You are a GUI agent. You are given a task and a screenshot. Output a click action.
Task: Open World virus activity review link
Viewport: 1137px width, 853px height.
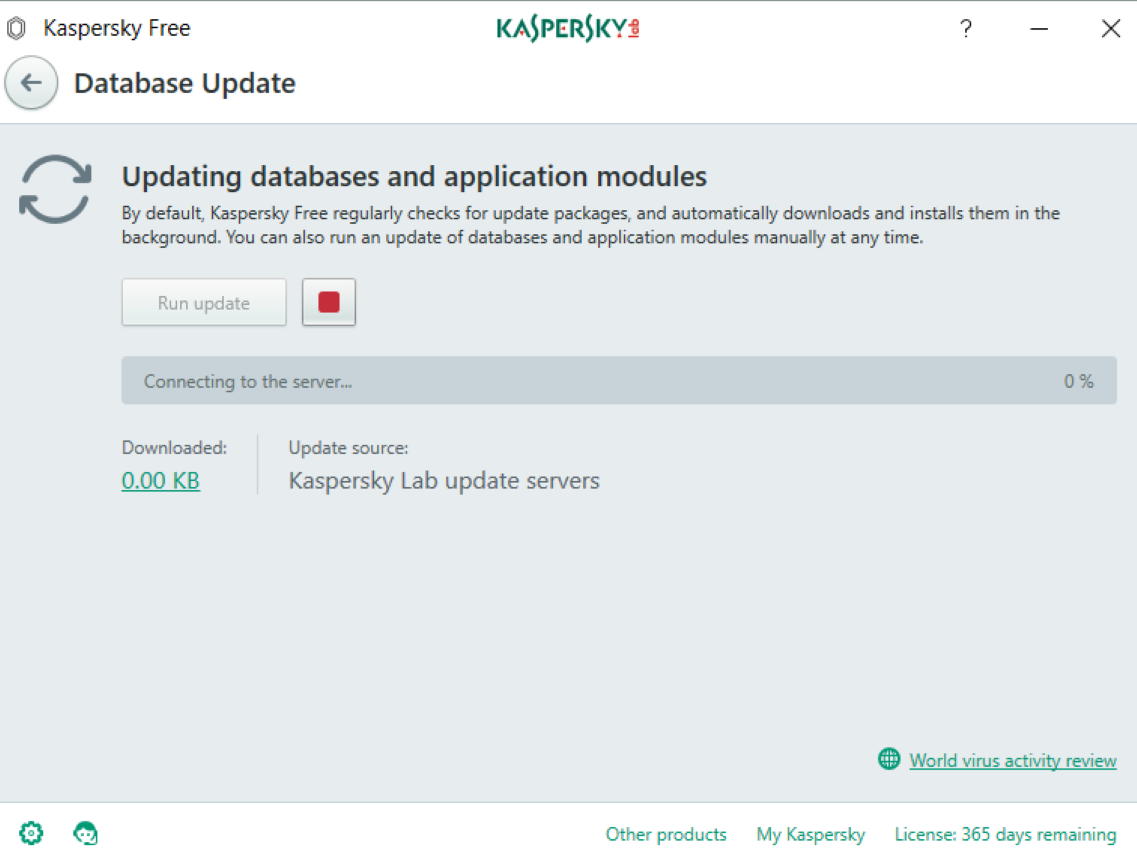point(1012,760)
